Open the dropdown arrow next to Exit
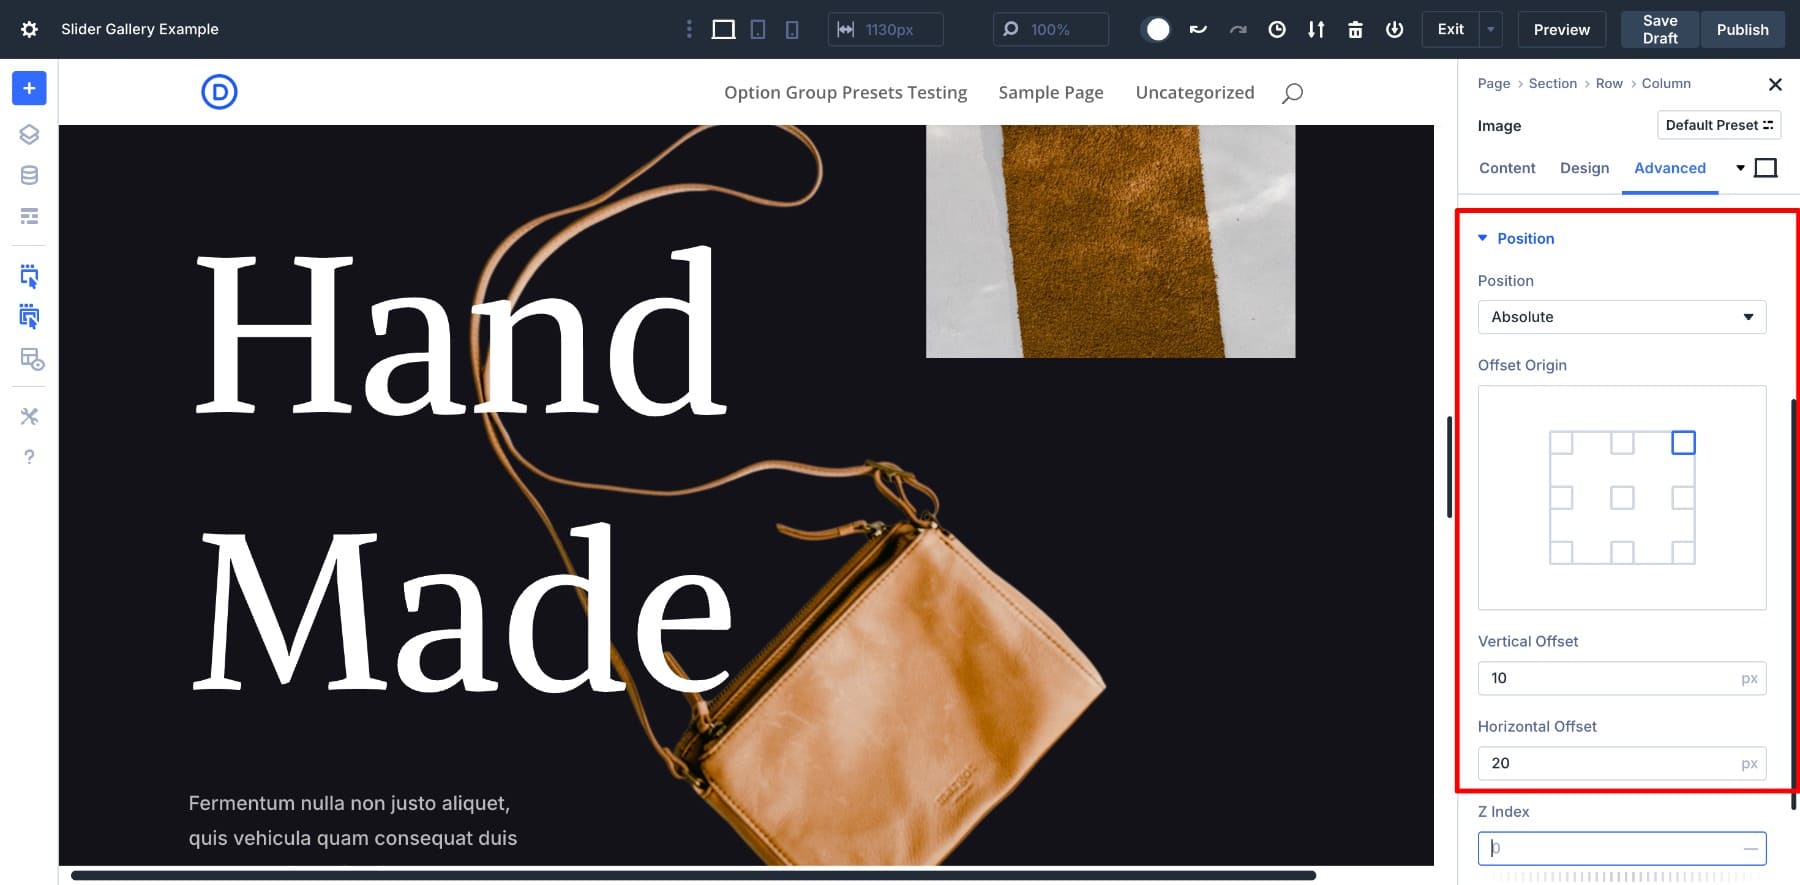 click(1491, 29)
